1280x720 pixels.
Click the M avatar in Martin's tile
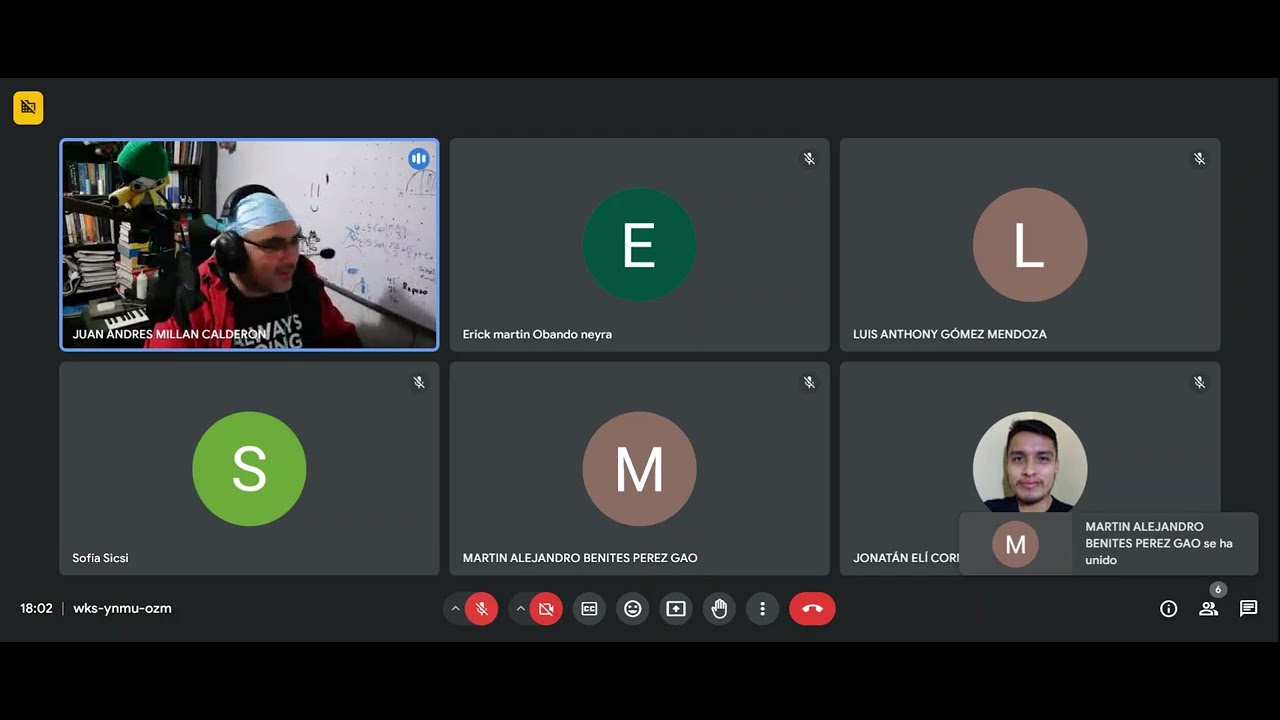pyautogui.click(x=639, y=469)
